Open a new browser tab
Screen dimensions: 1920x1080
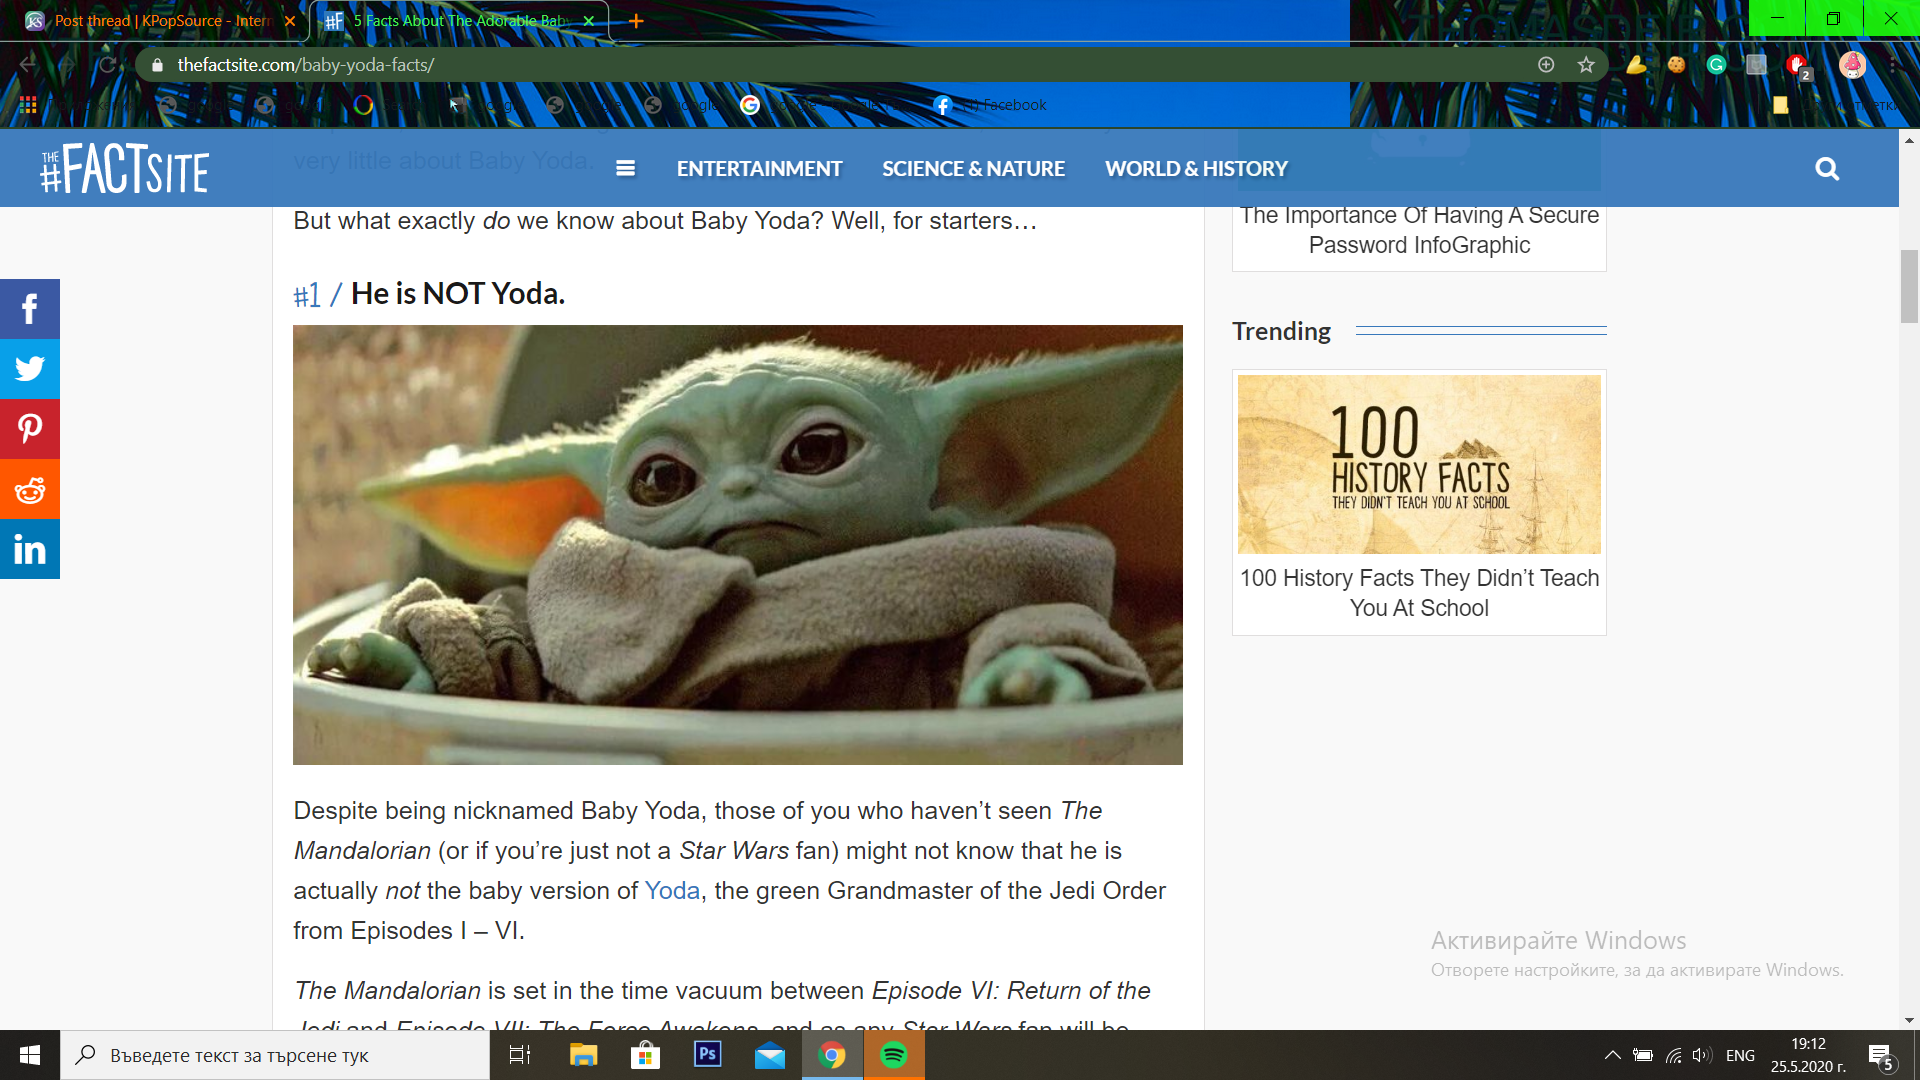tap(636, 21)
